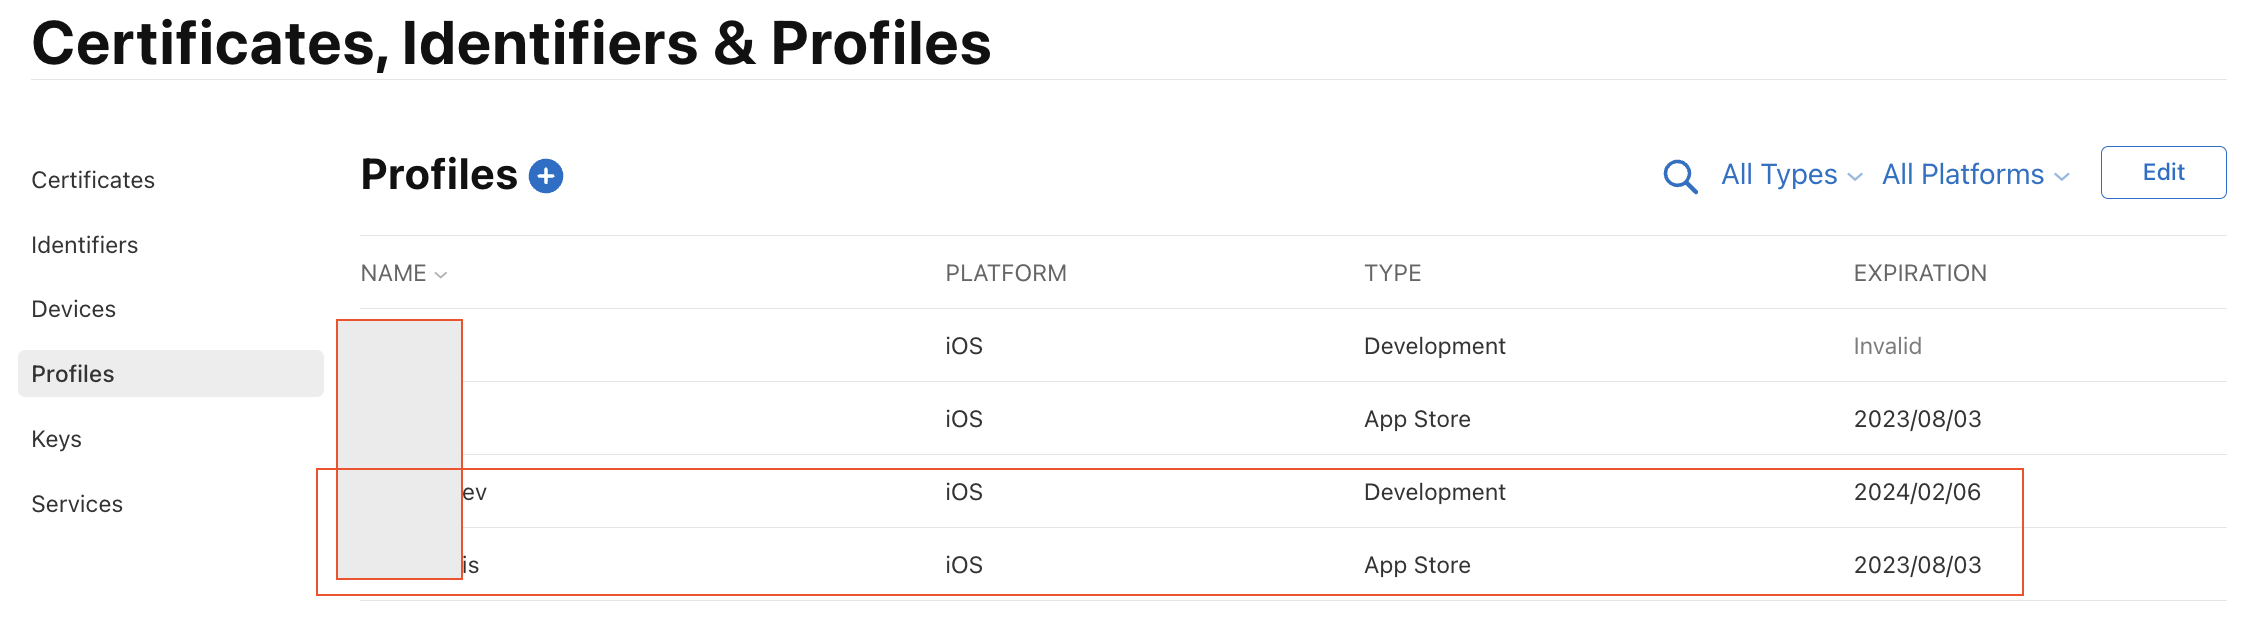Click the Edit button
2248x634 pixels.
tap(2163, 172)
